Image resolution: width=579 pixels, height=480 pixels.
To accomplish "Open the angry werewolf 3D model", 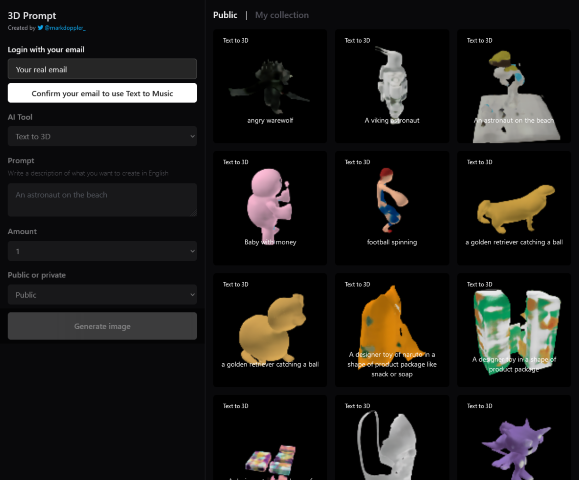I will (x=270, y=86).
